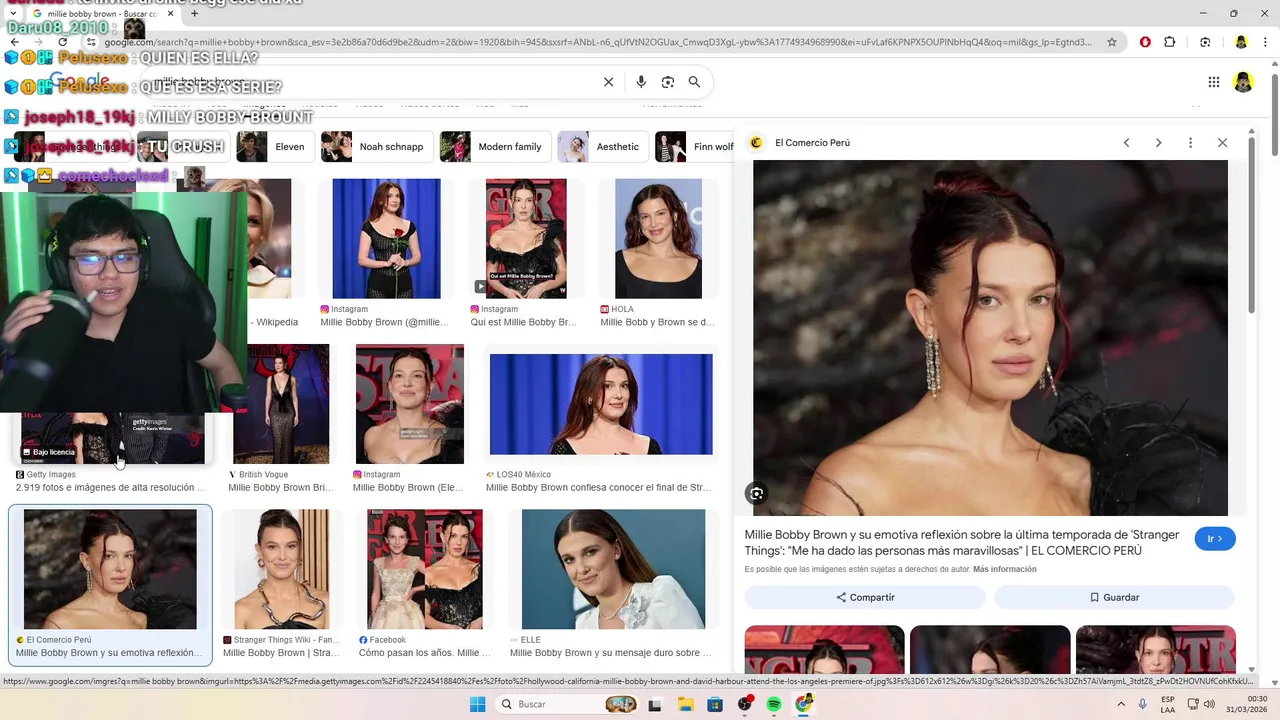Screen dimensions: 1280x720
Task: Reload the page in Chrome
Action: pos(63,42)
